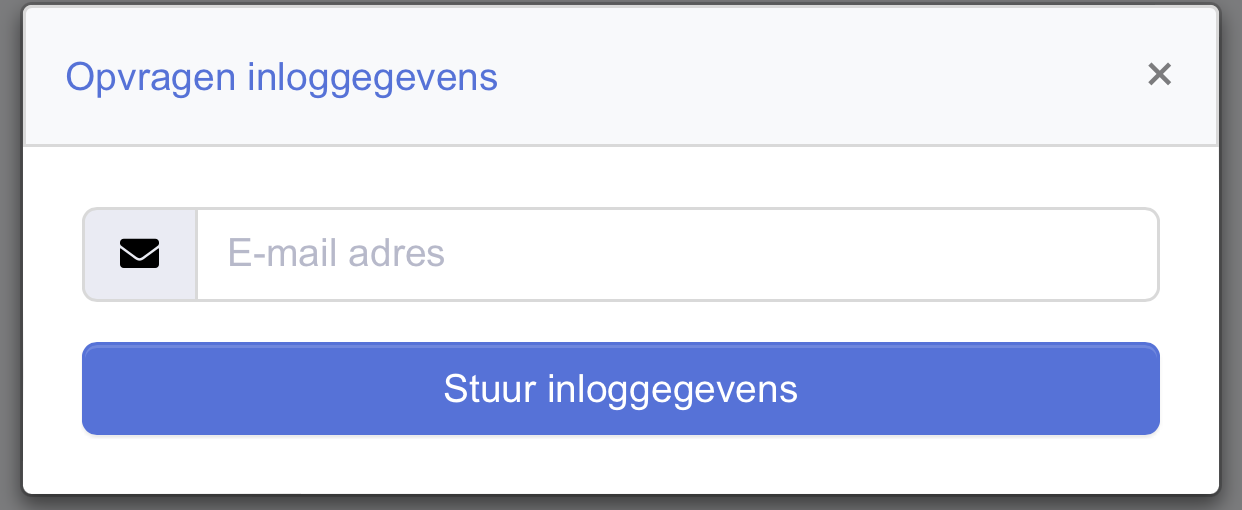1242x510 pixels.
Task: Click the blue dialog title label
Action: tap(281, 77)
